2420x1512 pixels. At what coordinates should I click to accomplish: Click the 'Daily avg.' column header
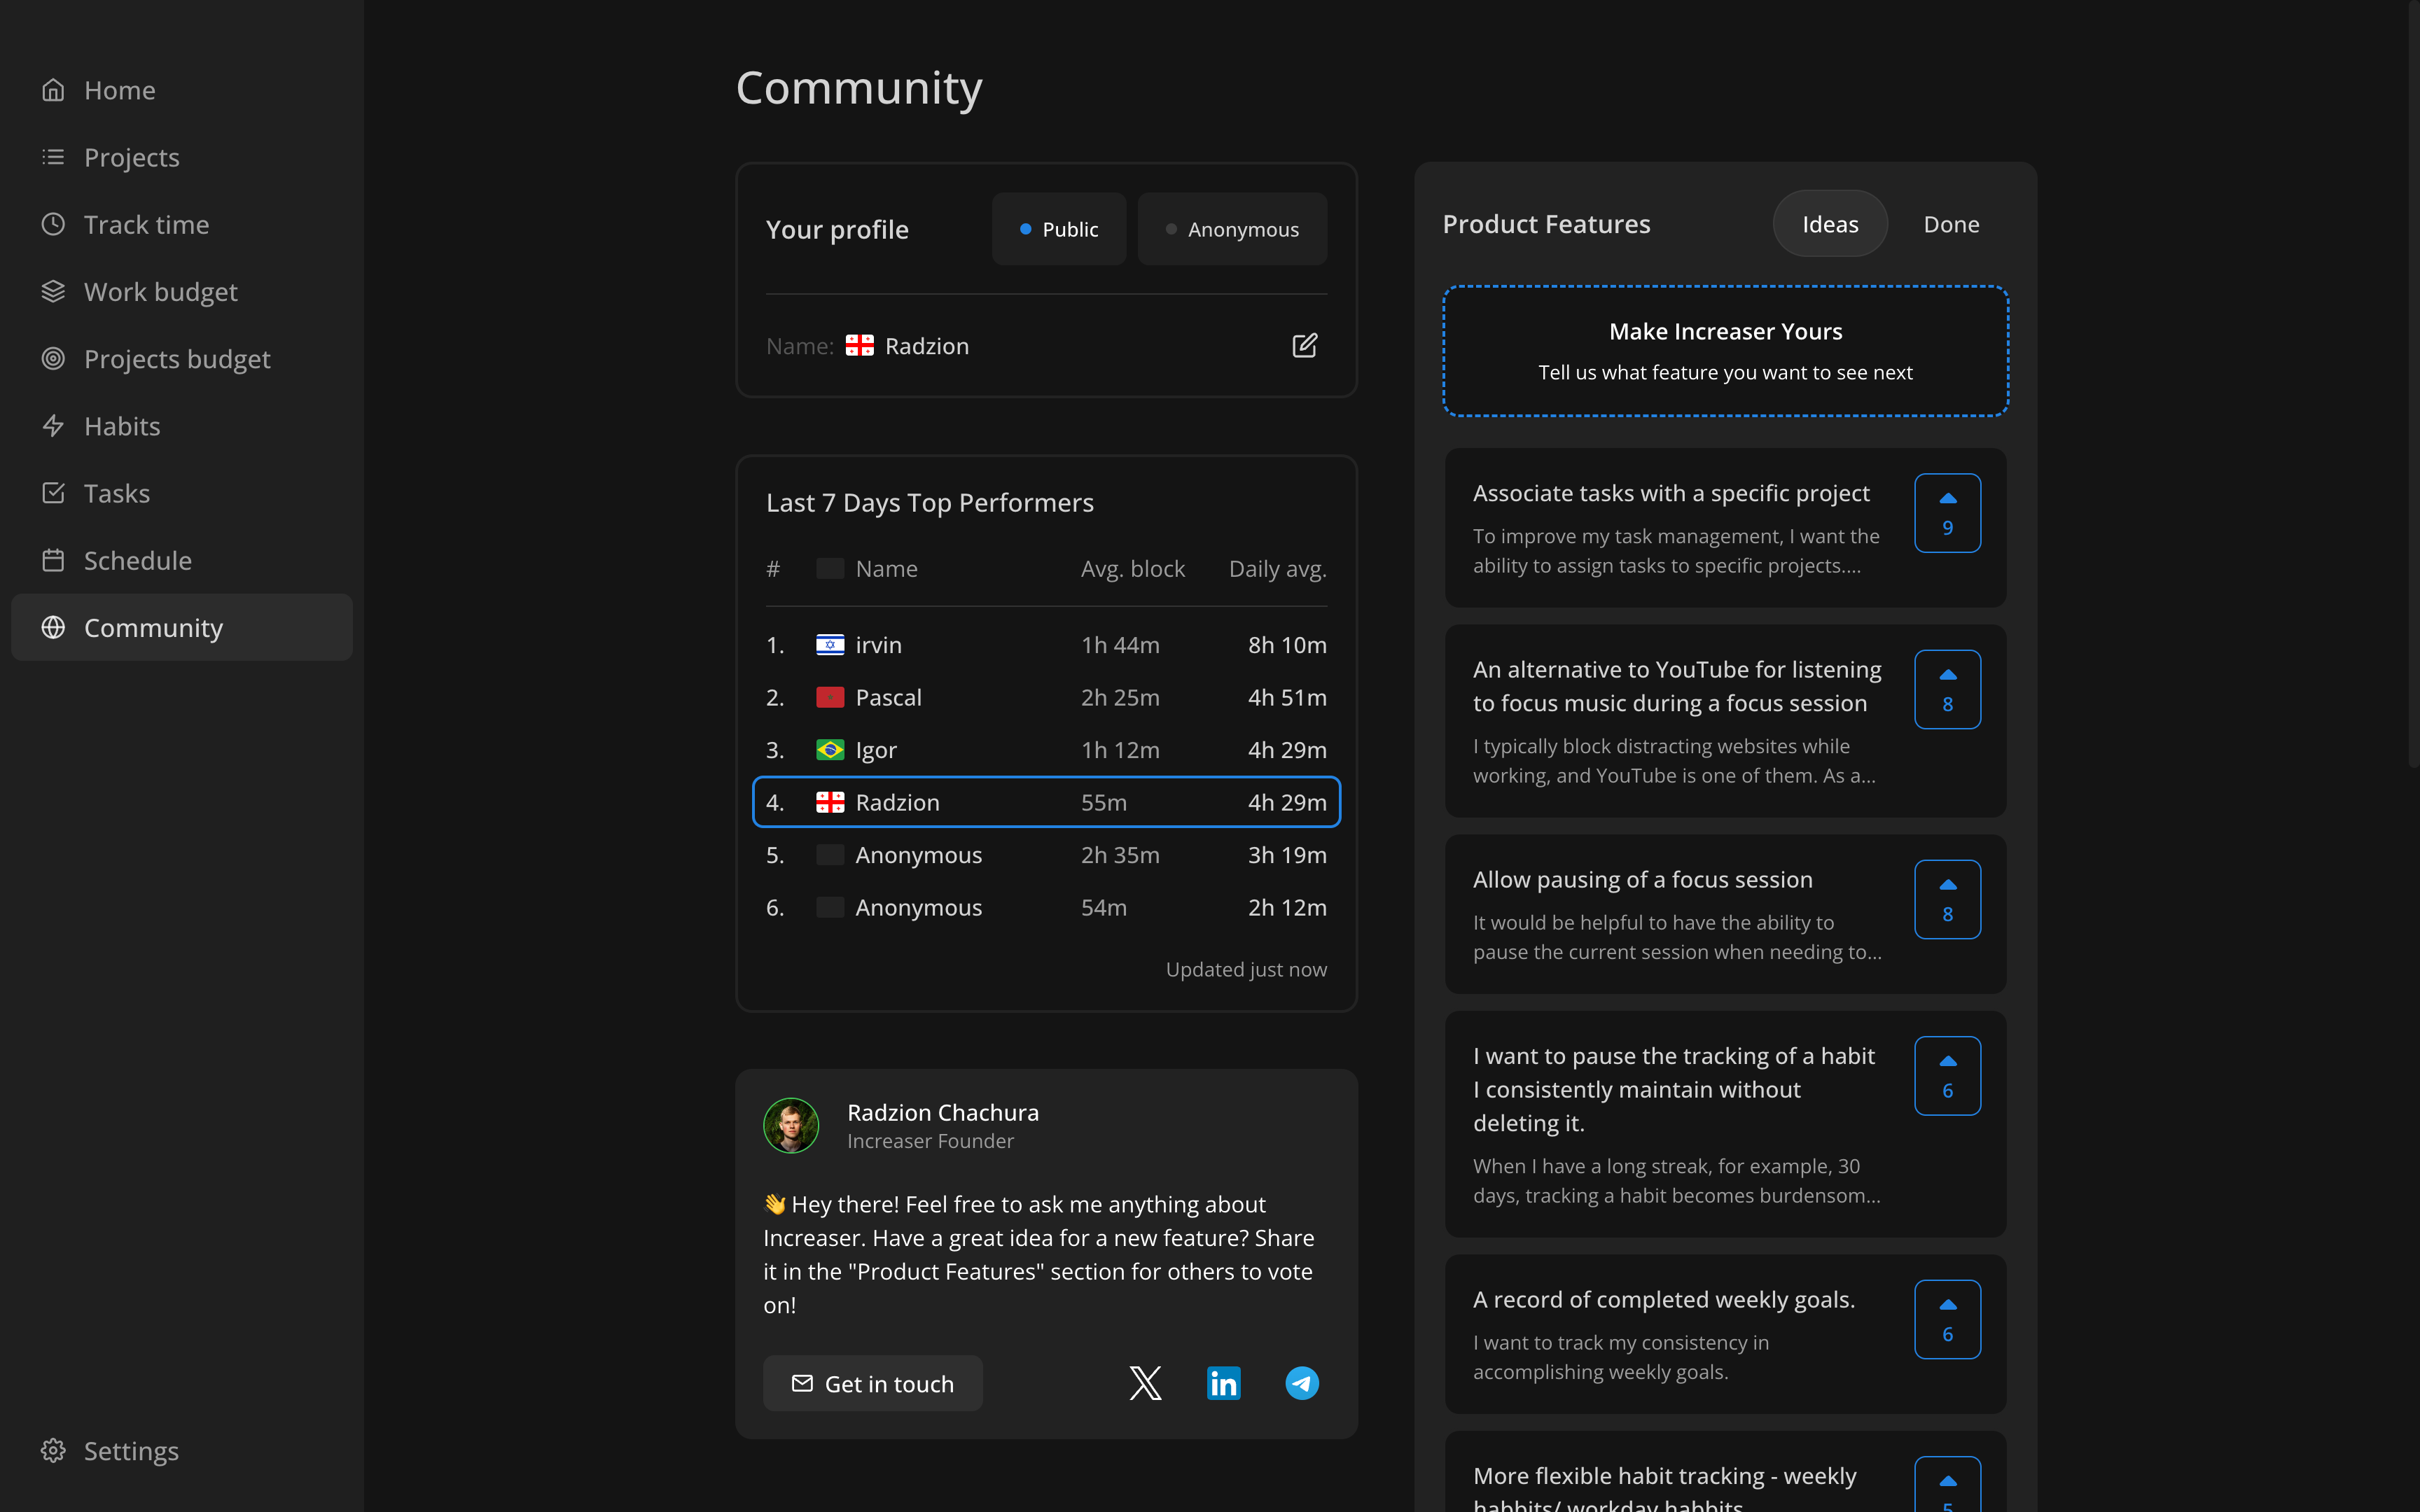(1277, 569)
